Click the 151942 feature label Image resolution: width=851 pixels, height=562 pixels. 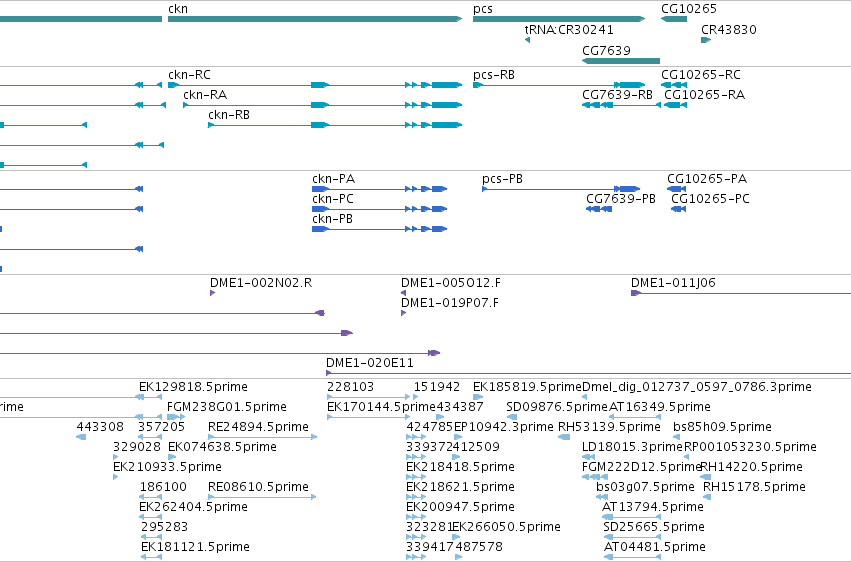pos(437,387)
